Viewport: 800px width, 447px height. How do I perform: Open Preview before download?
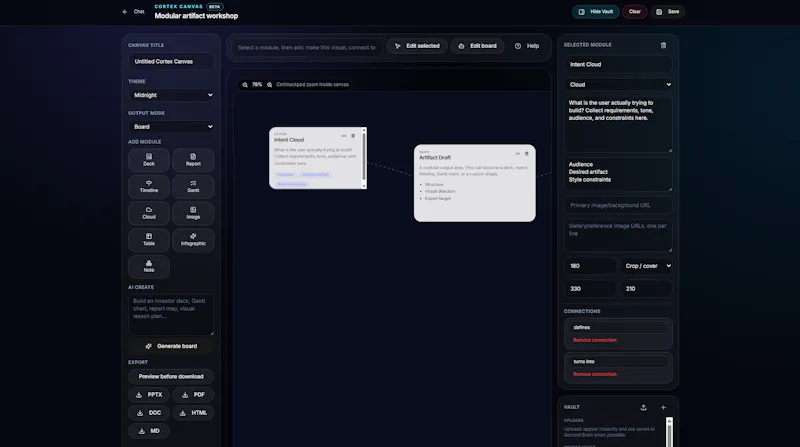point(171,377)
